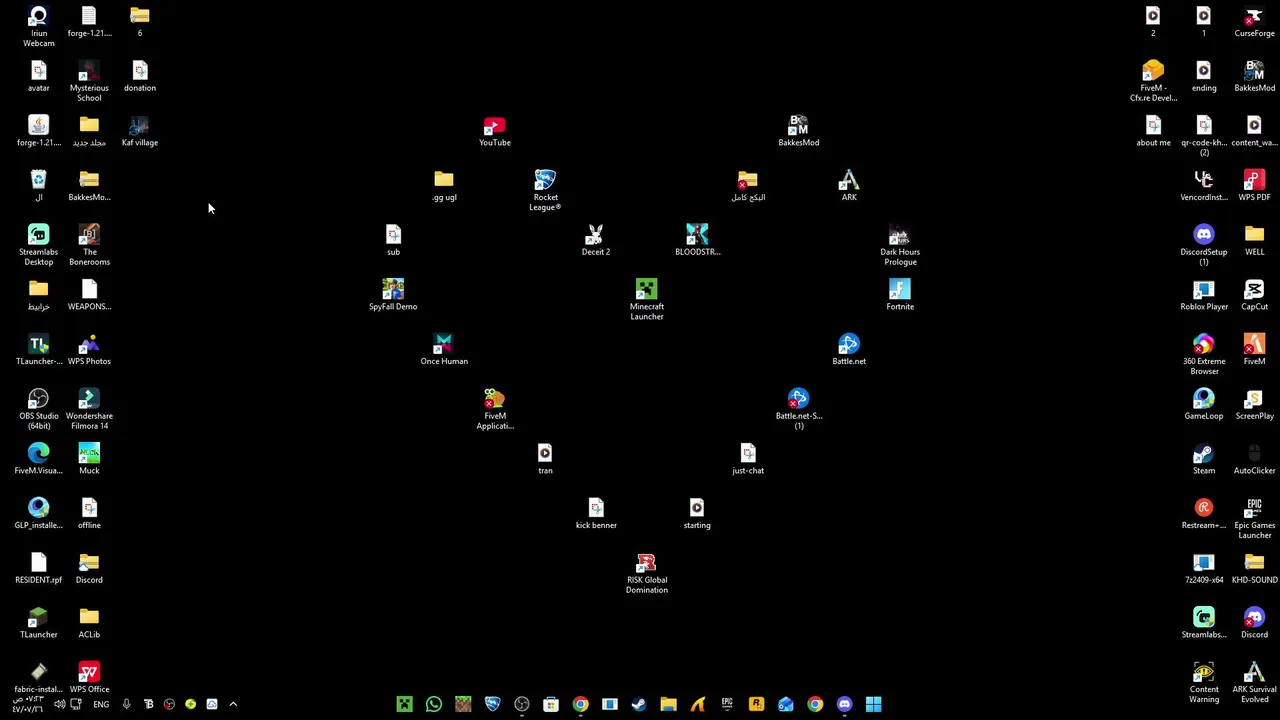Open the Rockstar Games taskbar icon

tap(756, 704)
